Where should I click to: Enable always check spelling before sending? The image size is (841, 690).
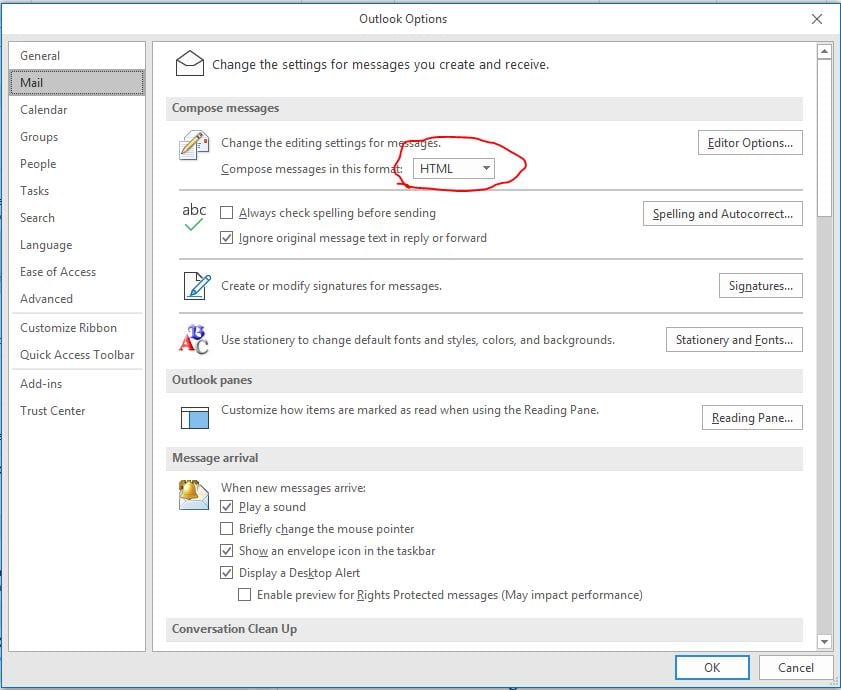[x=227, y=213]
